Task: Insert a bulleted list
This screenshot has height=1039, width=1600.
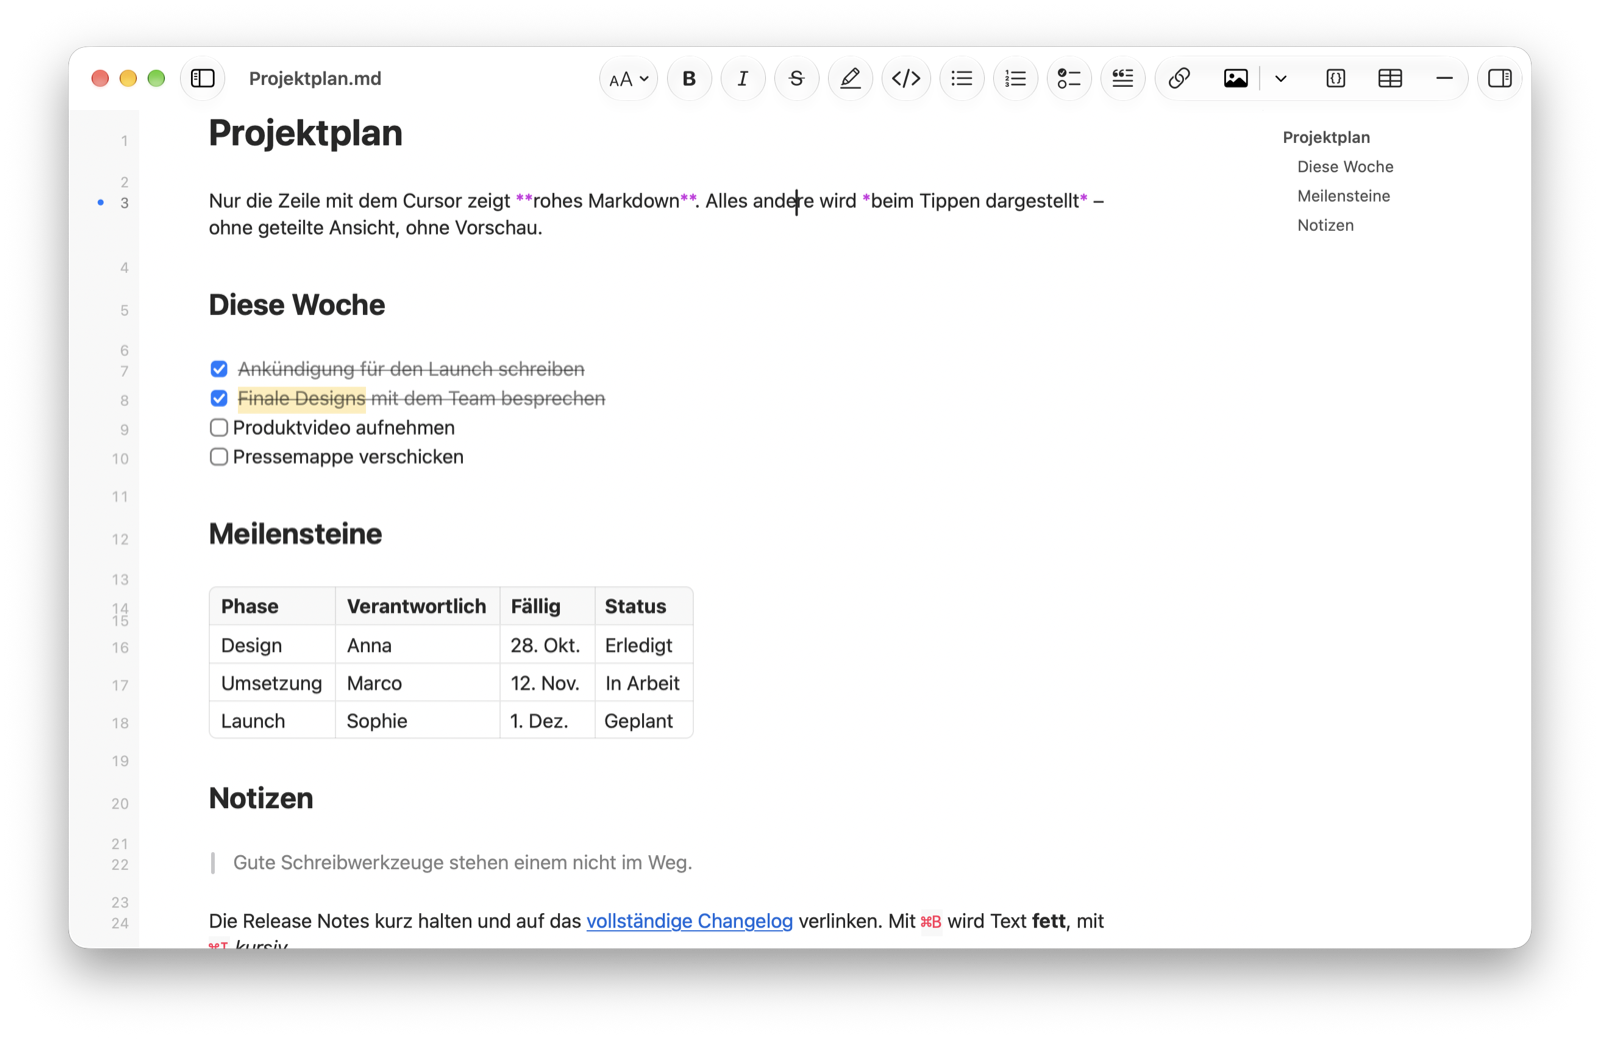Action: pos(962,78)
